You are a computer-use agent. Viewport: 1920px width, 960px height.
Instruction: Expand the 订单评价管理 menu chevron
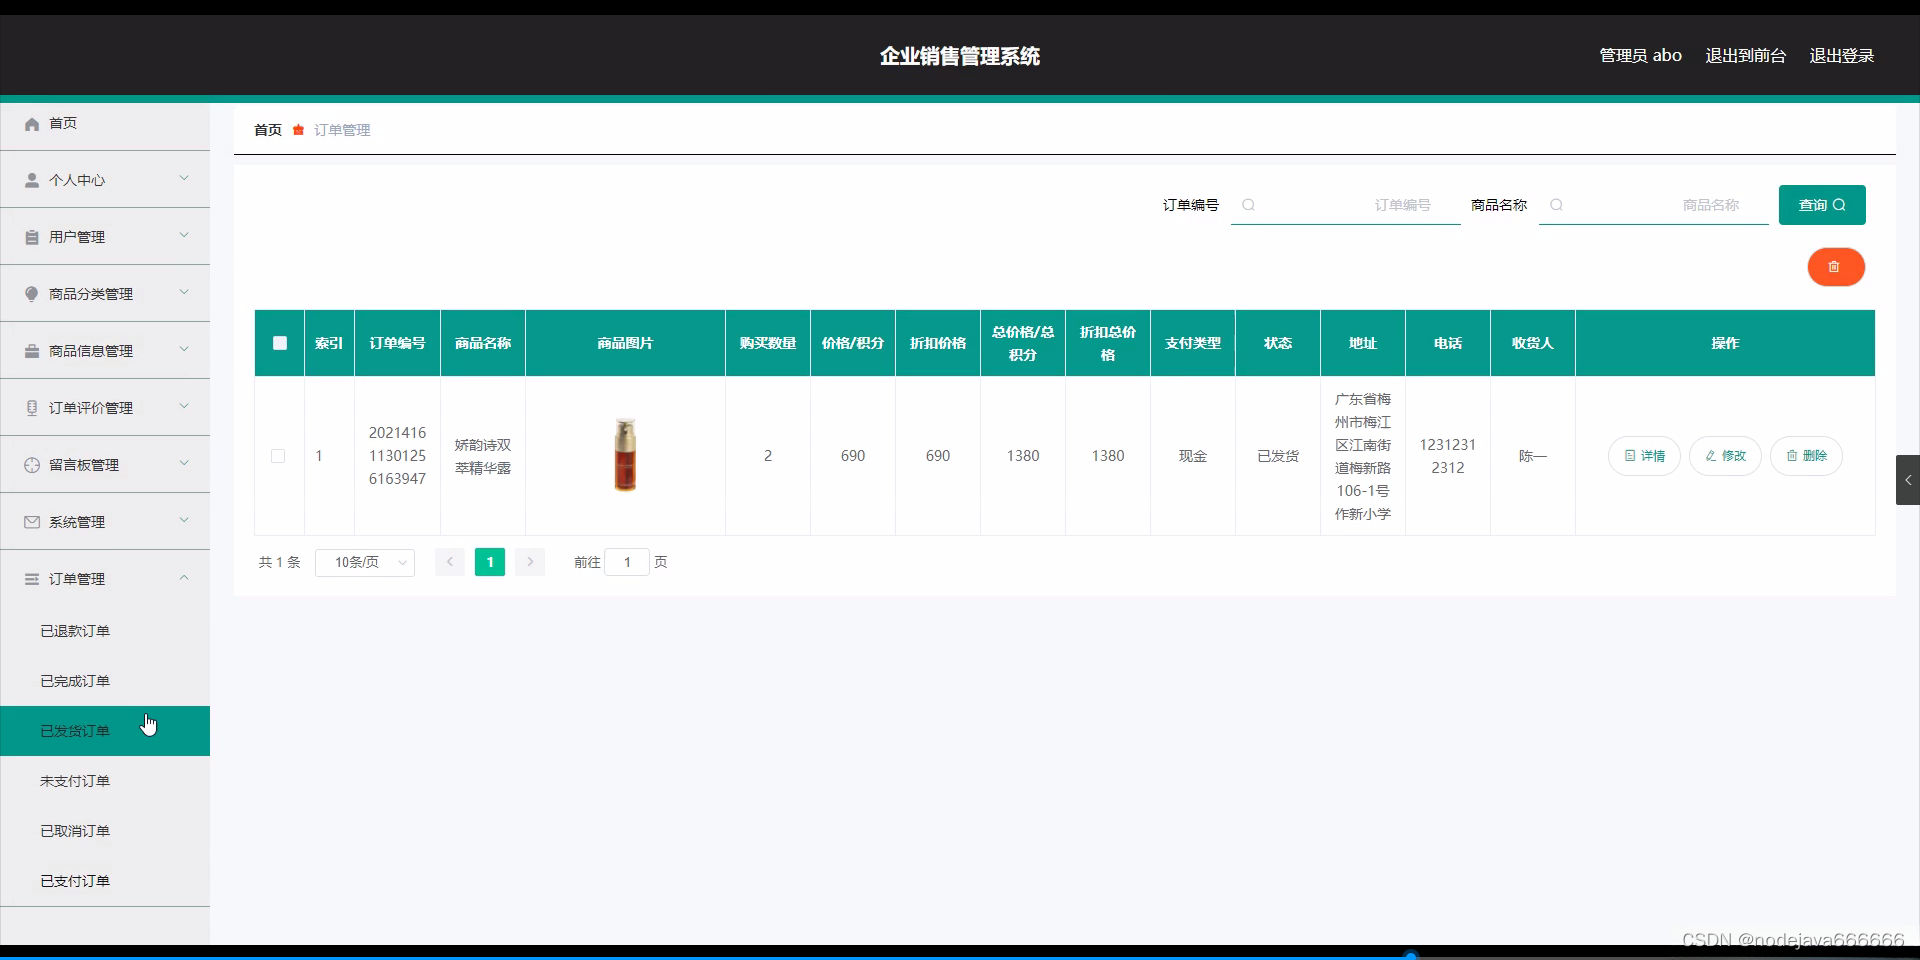[x=184, y=407]
